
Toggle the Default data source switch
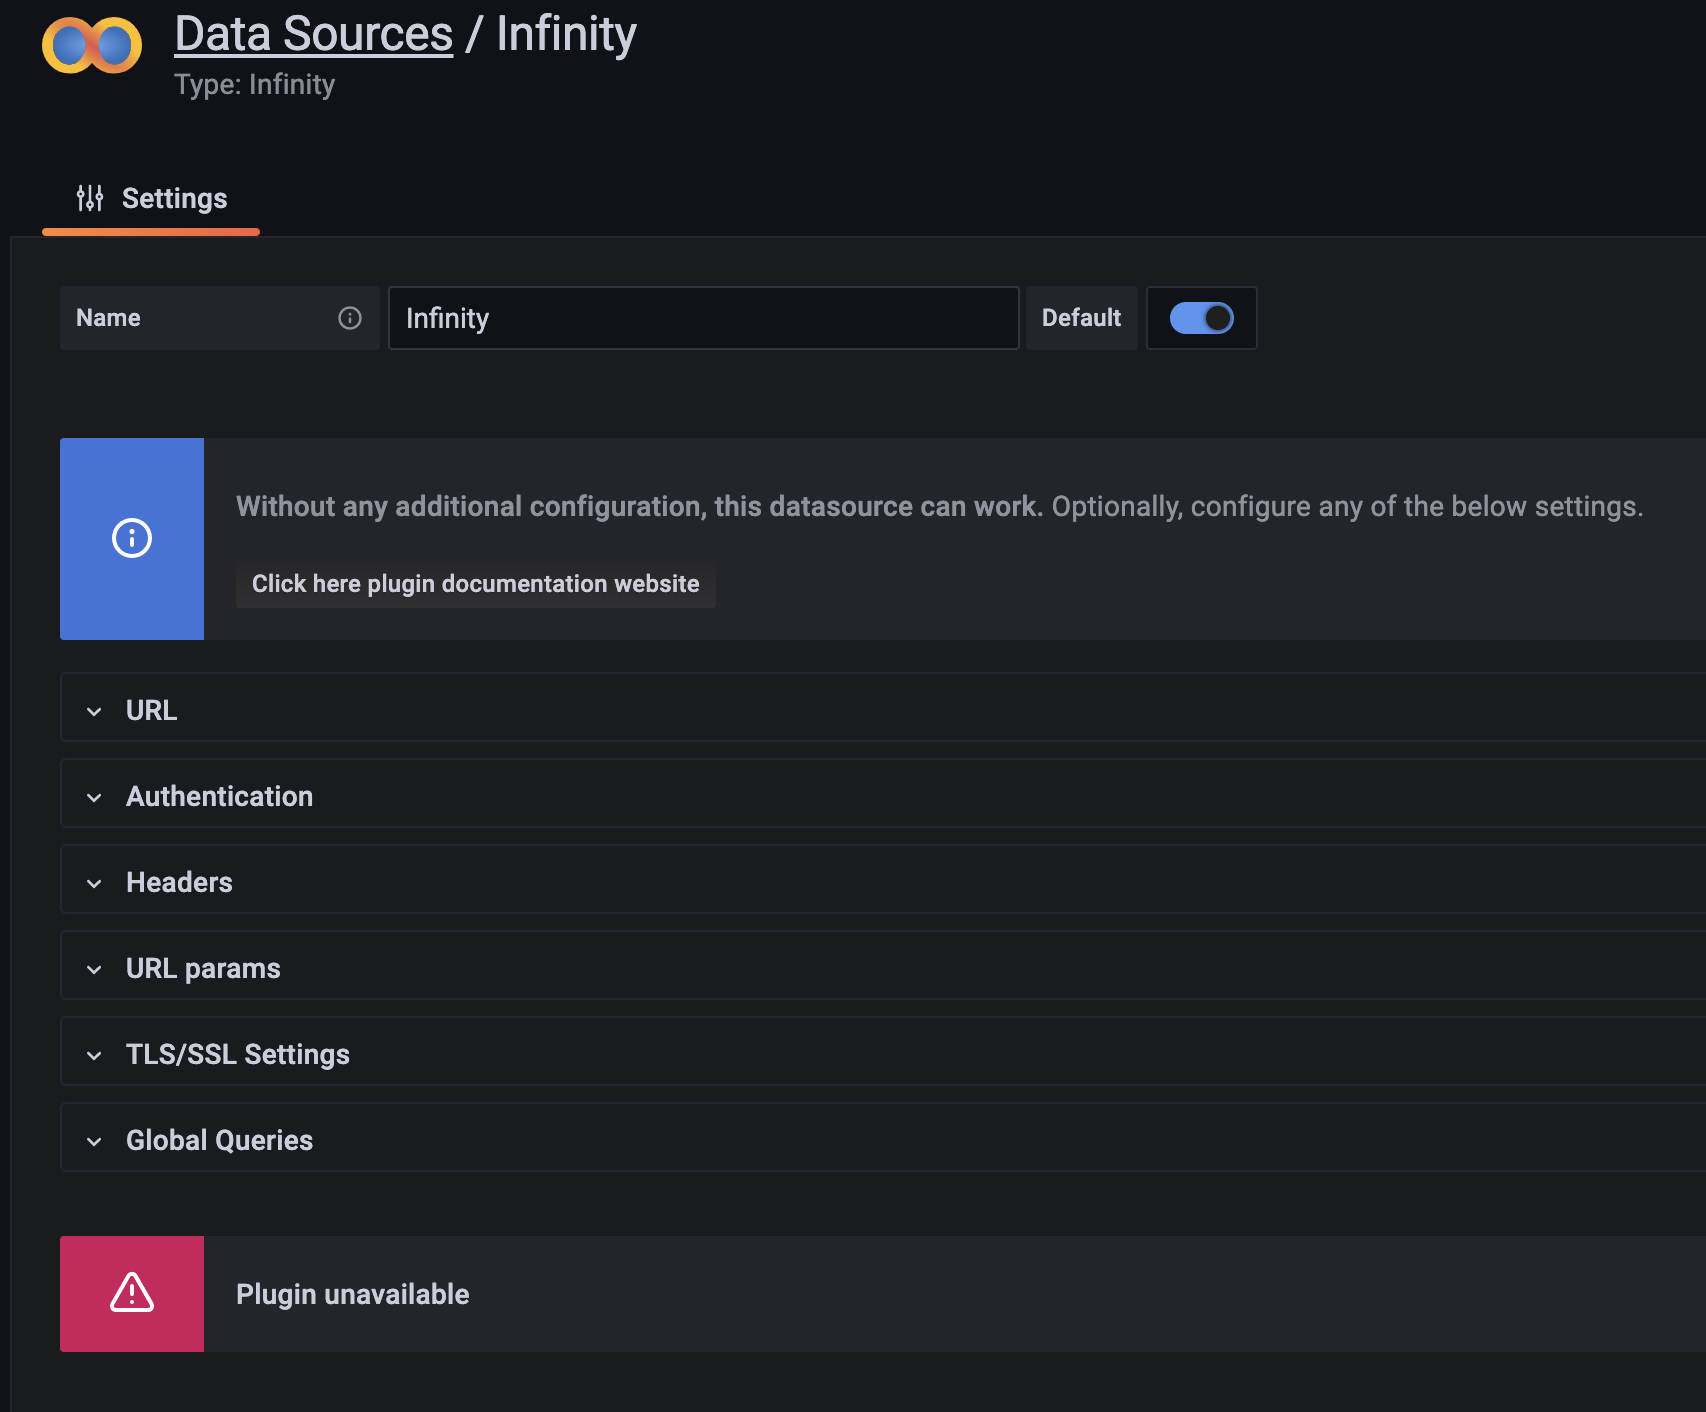[1201, 318]
